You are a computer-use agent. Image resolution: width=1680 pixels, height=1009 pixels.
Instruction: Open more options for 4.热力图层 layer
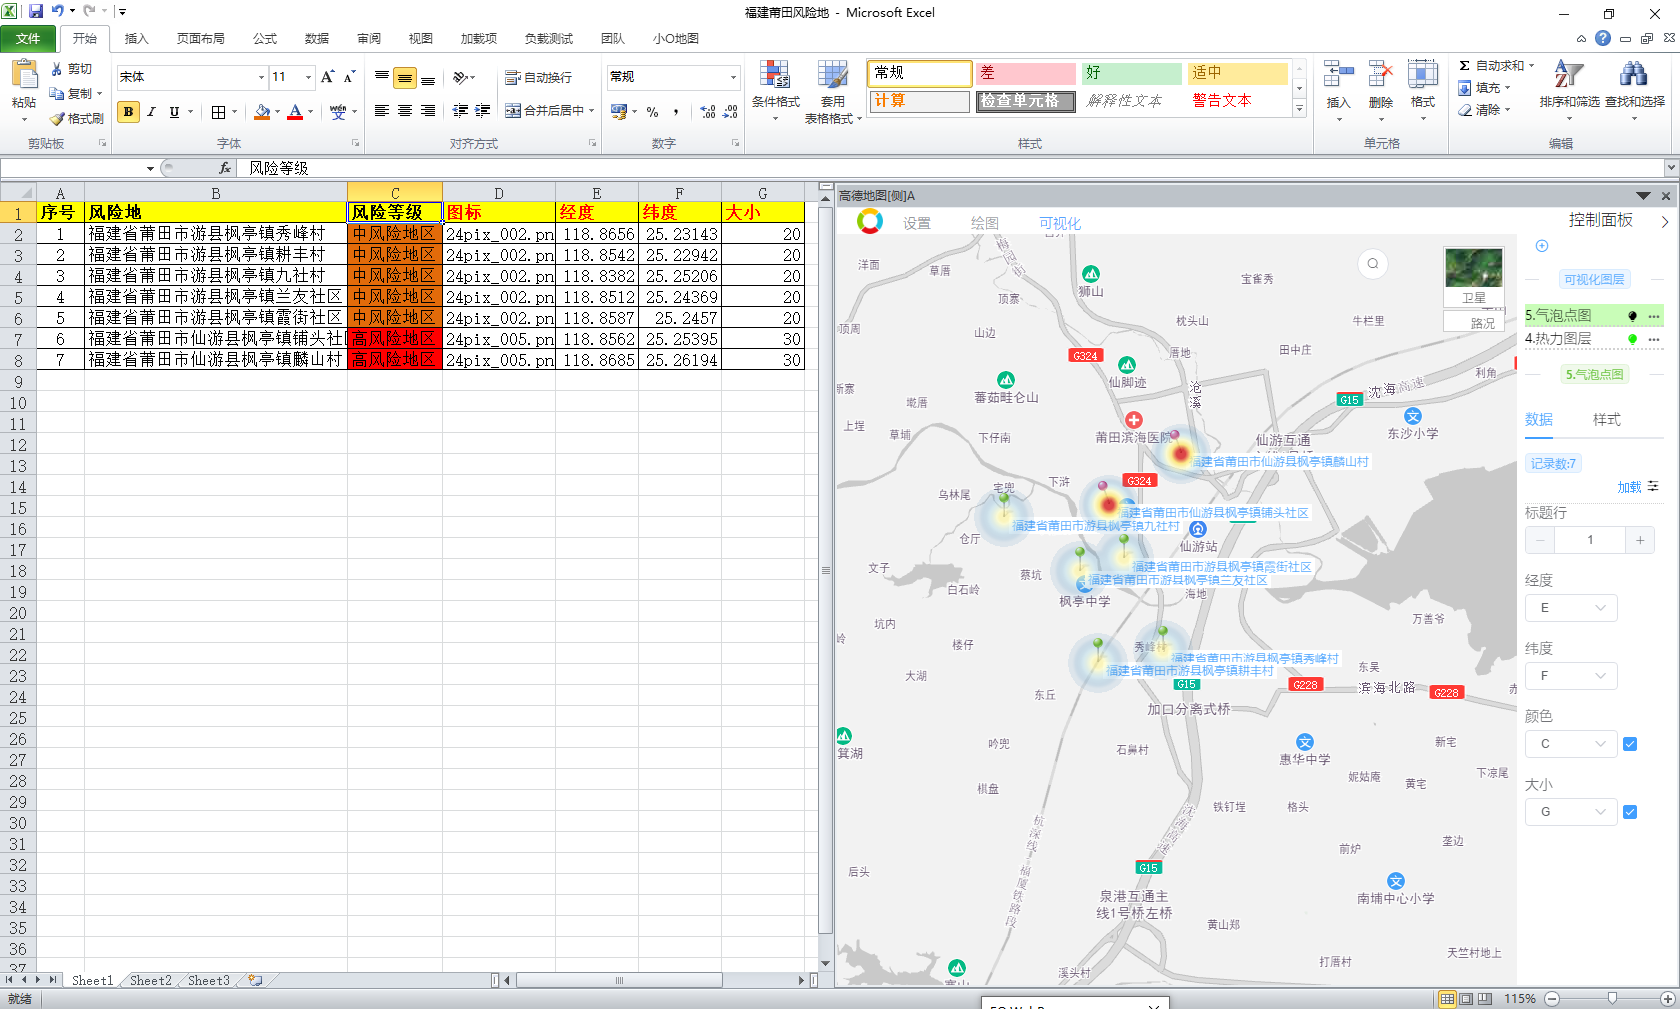tap(1654, 339)
